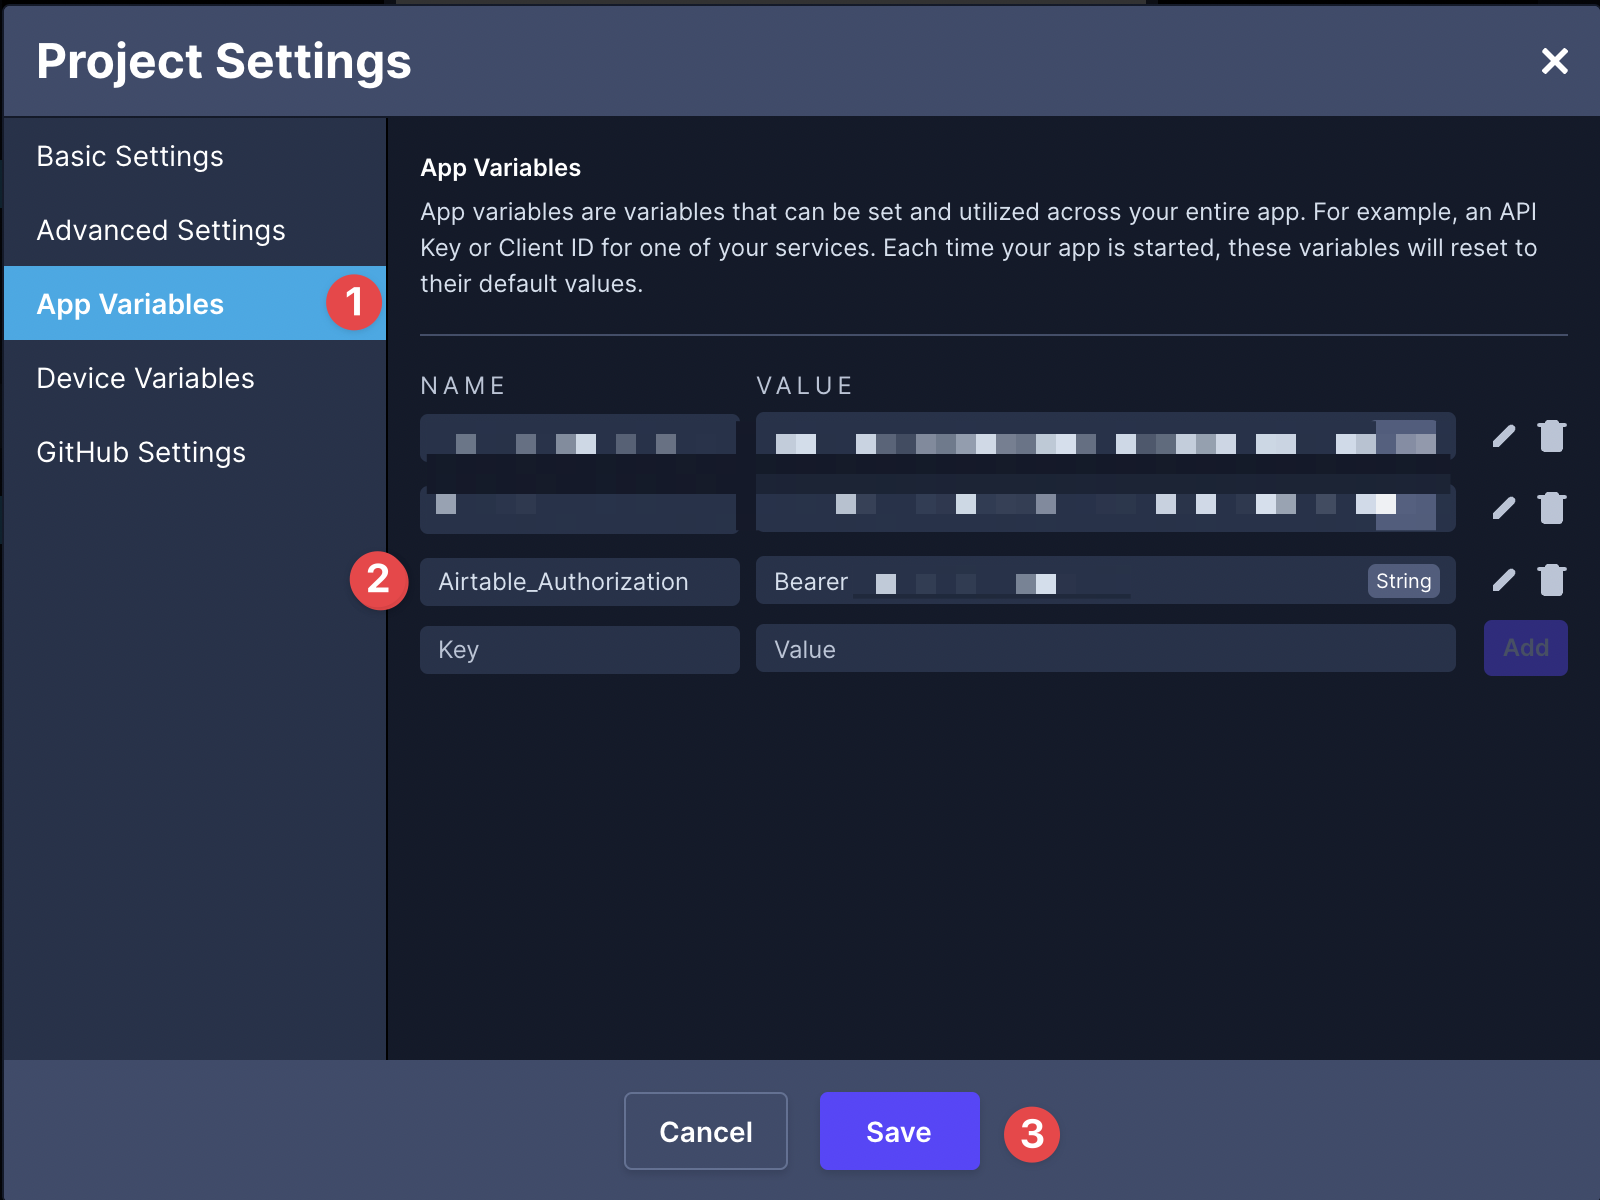The width and height of the screenshot is (1600, 1200).
Task: Click the second blurred variable value field
Action: pyautogui.click(x=1106, y=509)
